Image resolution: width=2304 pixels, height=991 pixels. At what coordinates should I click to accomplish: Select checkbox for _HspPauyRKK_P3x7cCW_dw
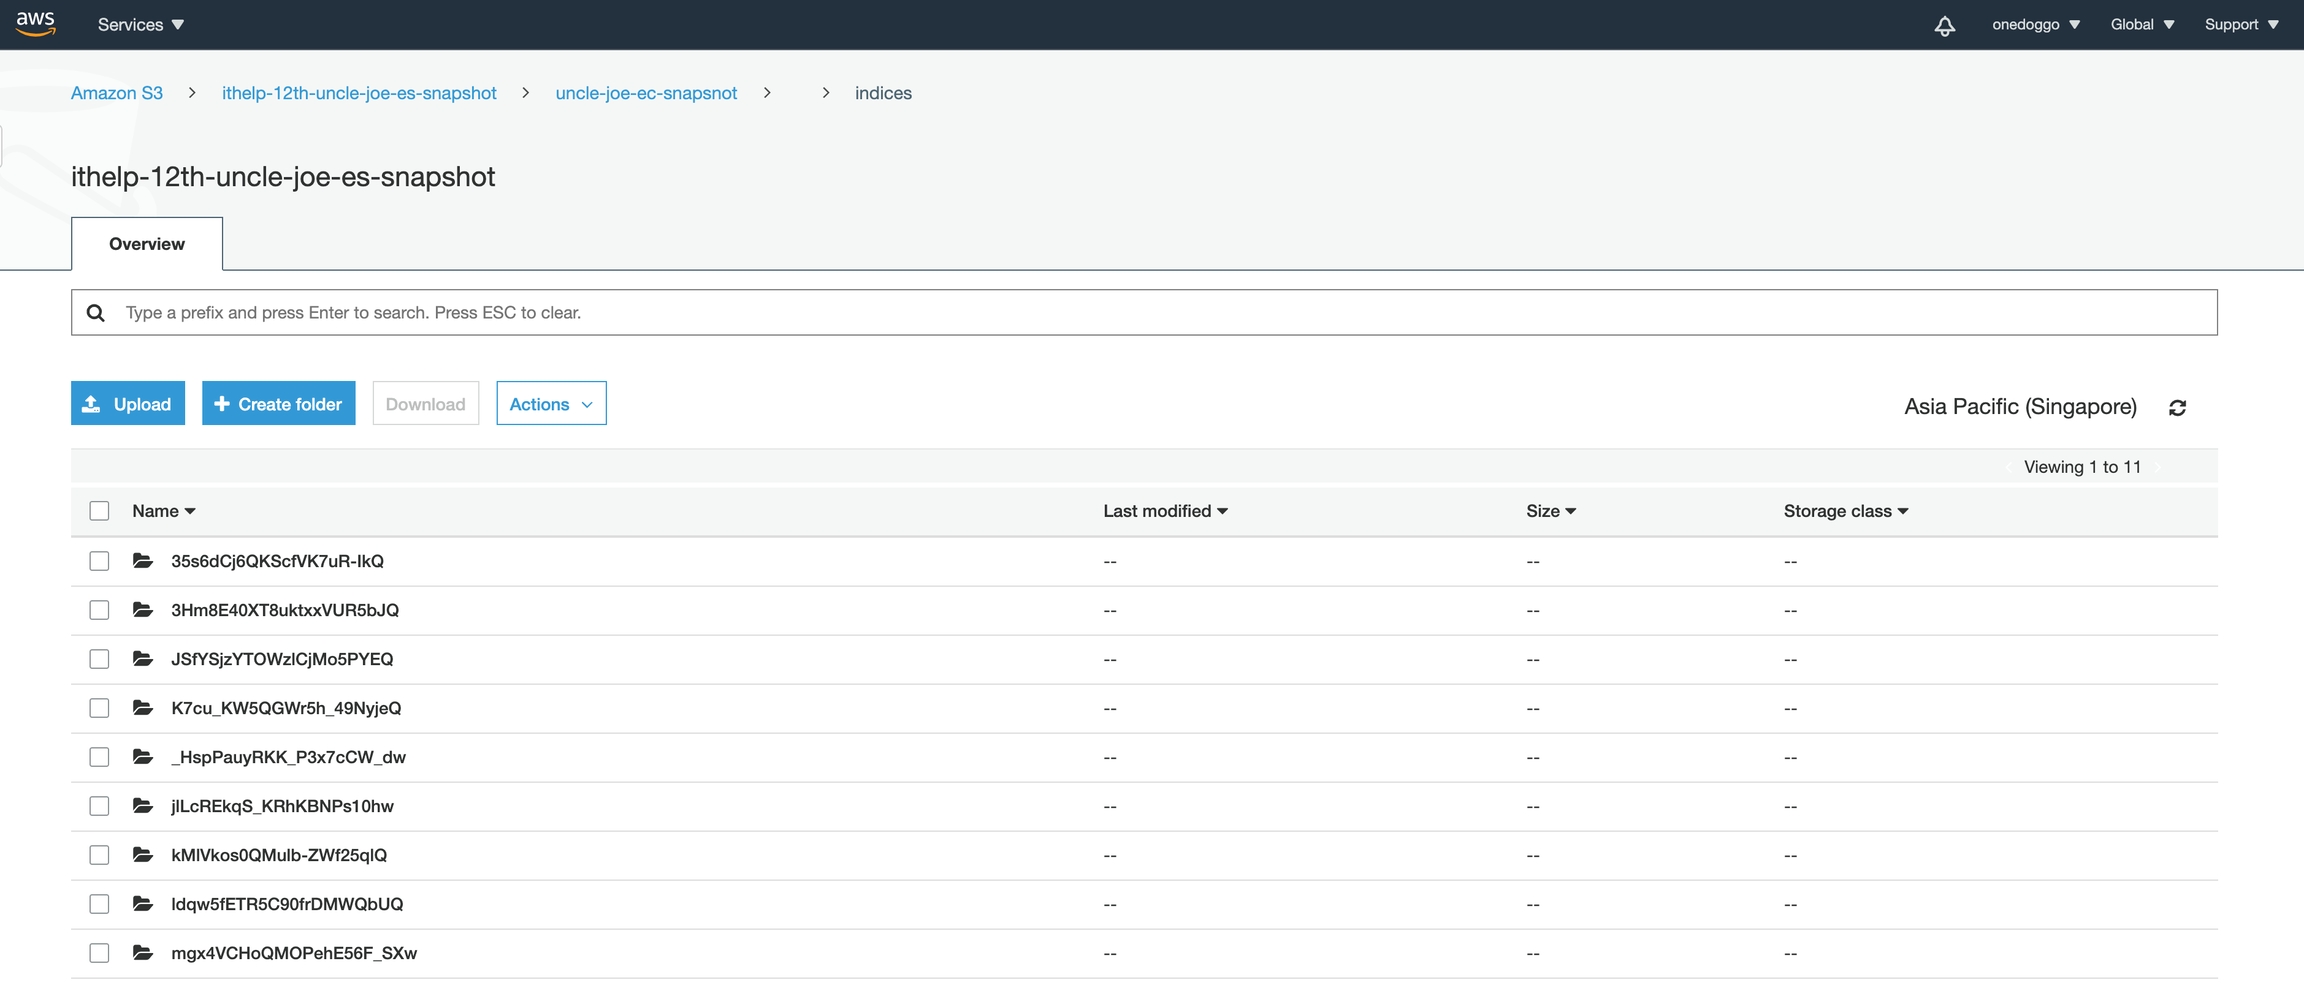tap(99, 757)
